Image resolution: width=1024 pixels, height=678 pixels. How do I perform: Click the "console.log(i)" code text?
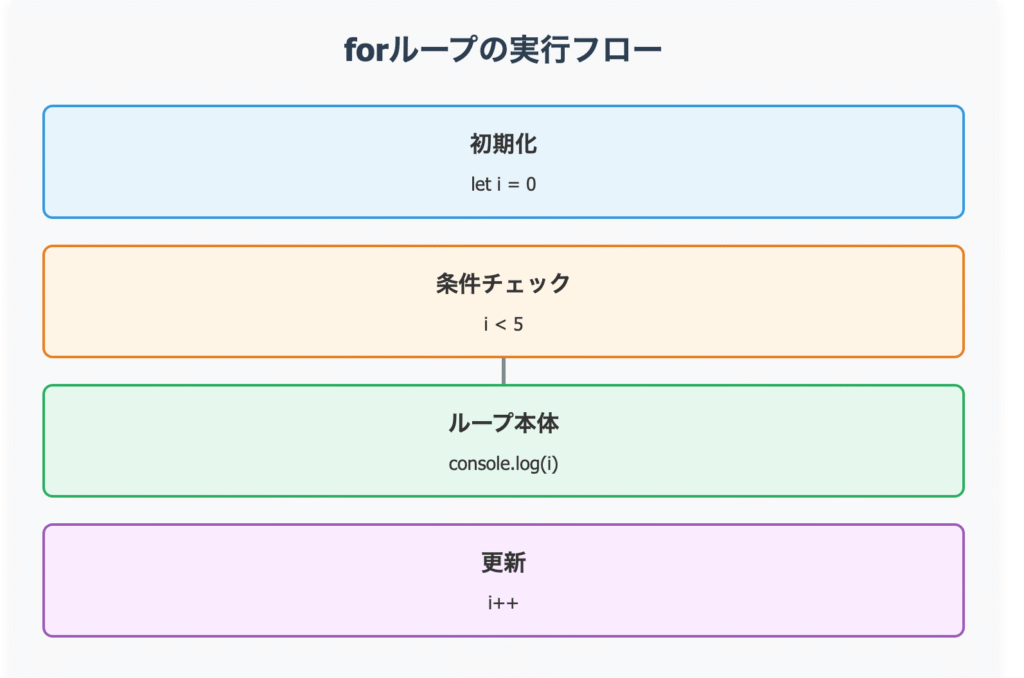coord(503,464)
